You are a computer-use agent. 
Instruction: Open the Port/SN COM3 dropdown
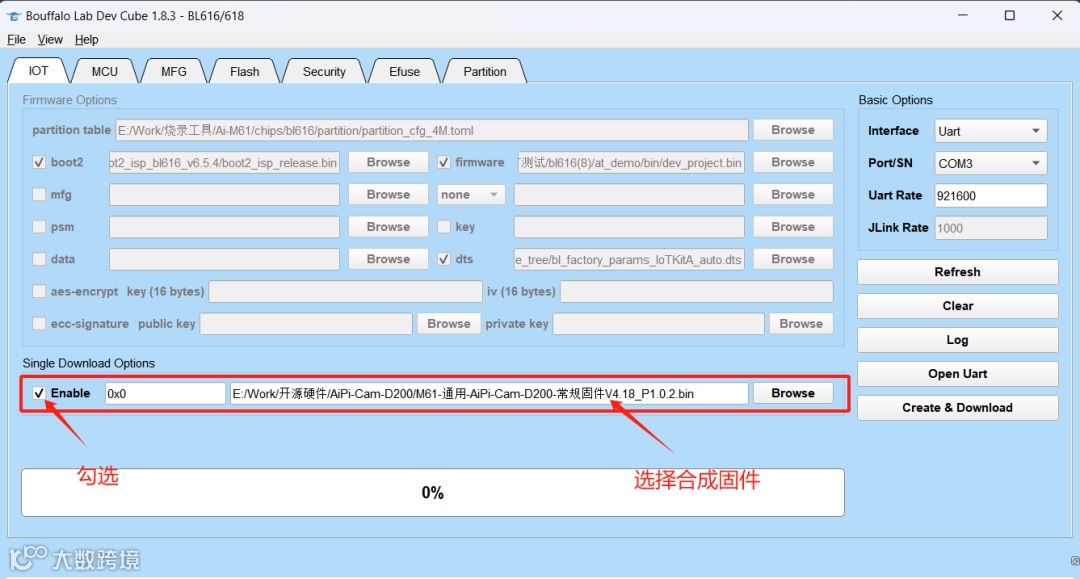pyautogui.click(x=990, y=163)
